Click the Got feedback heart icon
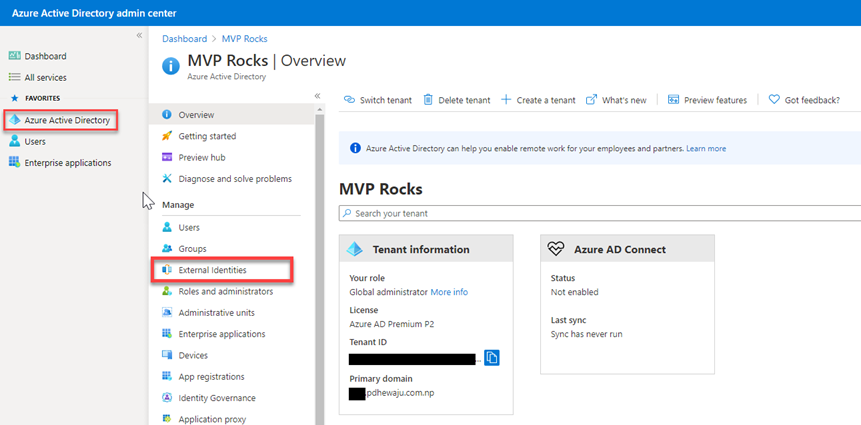Image resolution: width=861 pixels, height=425 pixels. tap(774, 99)
